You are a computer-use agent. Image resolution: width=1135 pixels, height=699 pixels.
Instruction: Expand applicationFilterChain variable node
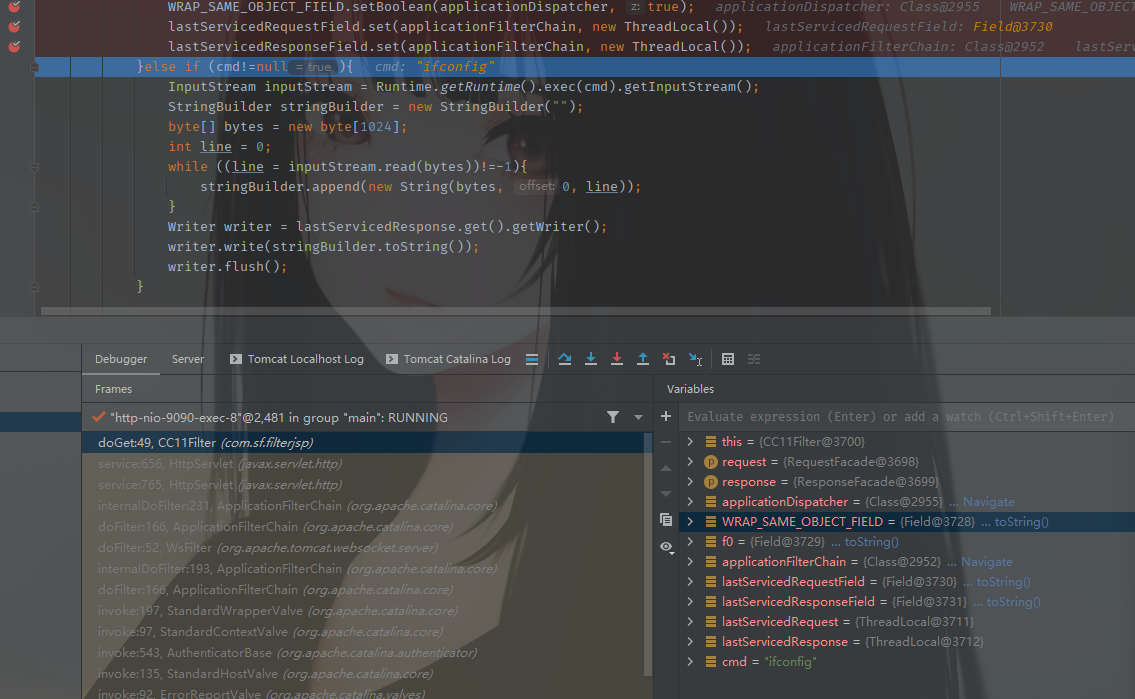pyautogui.click(x=691, y=562)
